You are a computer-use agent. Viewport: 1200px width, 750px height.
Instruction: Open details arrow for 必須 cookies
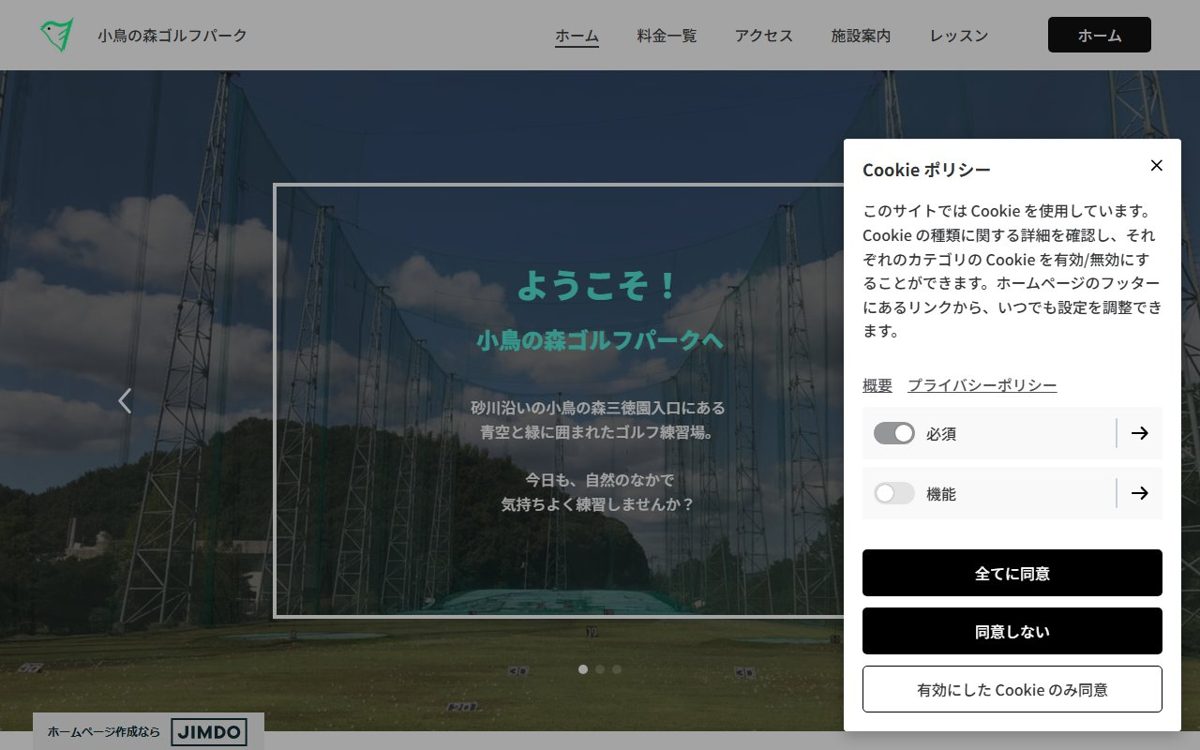point(1139,433)
